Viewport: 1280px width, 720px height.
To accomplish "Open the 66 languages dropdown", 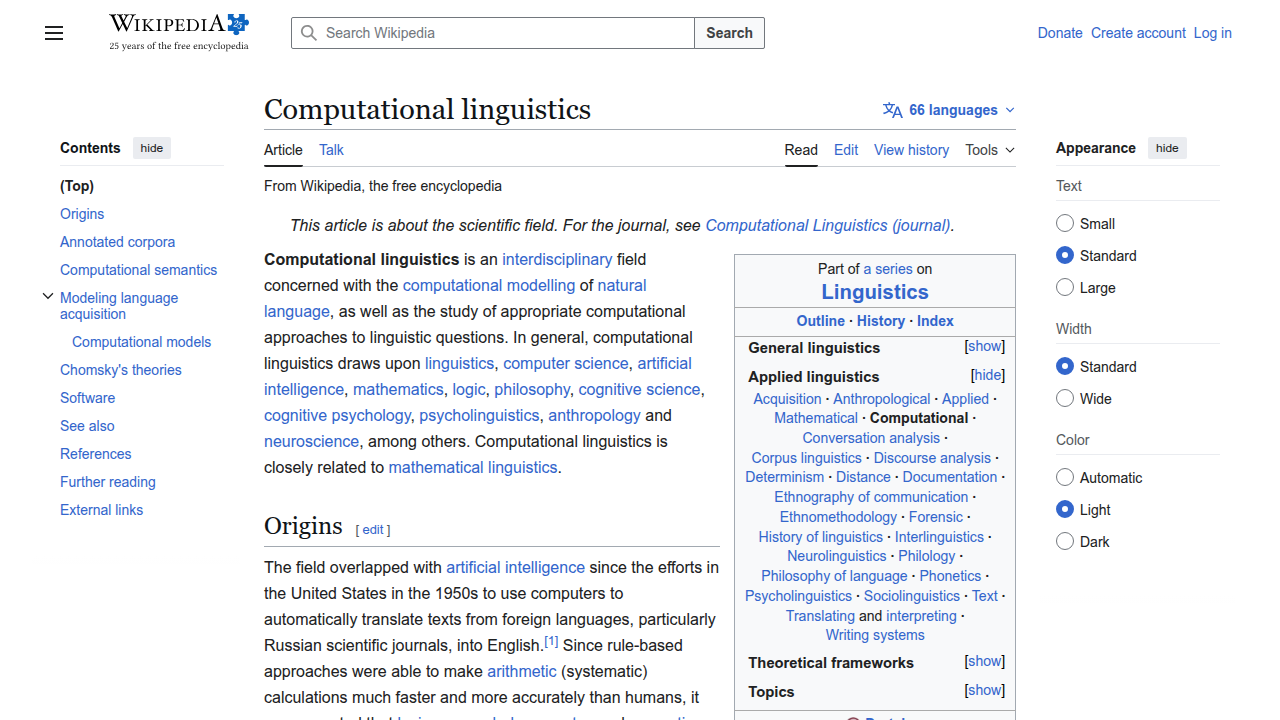I will (949, 110).
